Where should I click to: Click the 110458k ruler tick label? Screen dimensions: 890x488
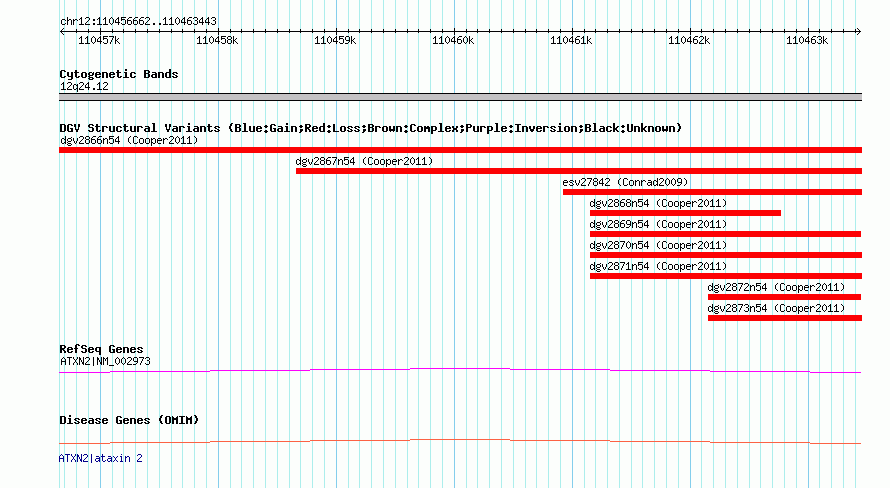pyautogui.click(x=217, y=40)
